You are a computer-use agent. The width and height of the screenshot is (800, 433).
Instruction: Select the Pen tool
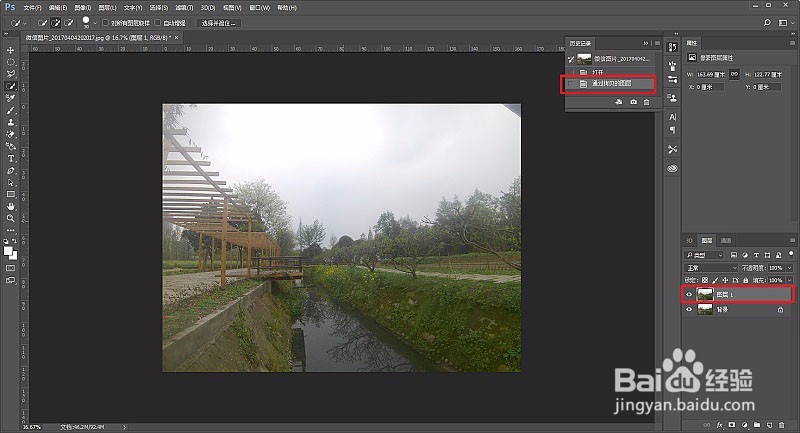pos(10,170)
